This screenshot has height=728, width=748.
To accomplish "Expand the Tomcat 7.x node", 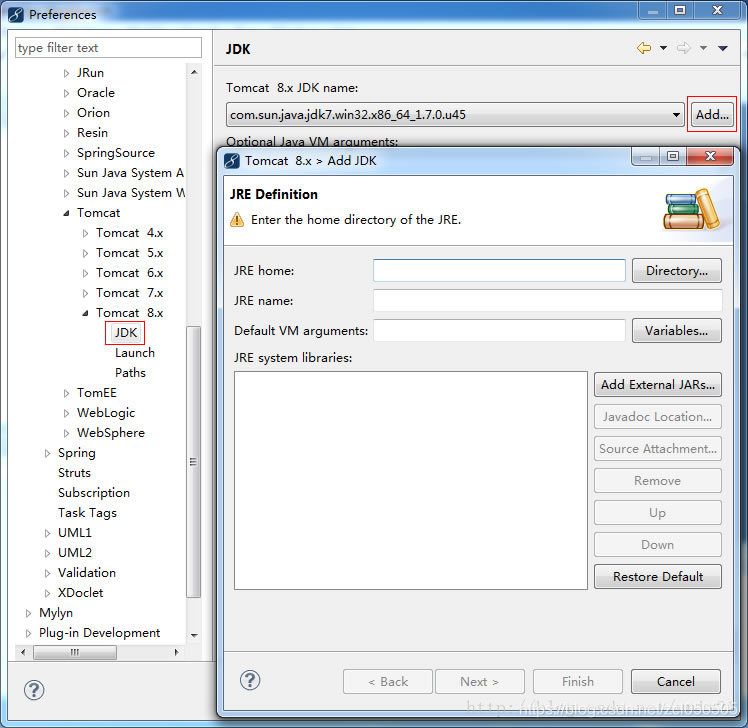I will (85, 293).
